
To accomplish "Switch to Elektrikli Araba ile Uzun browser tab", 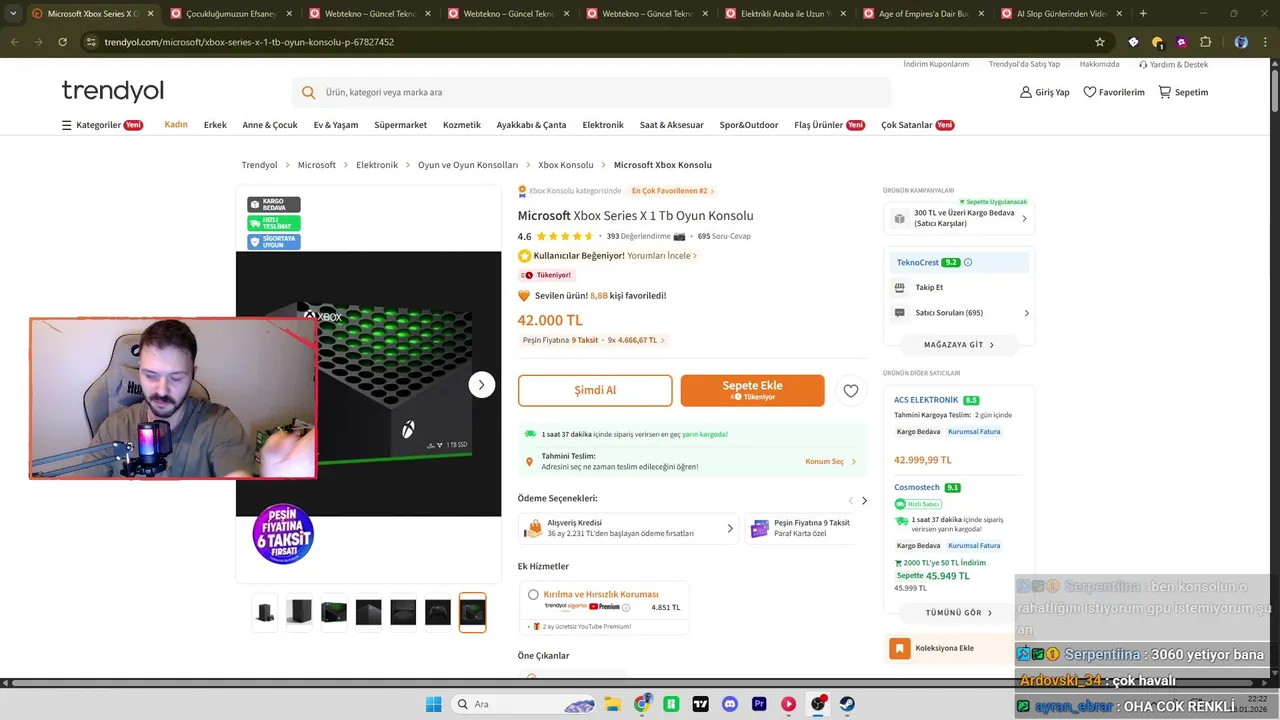I will [784, 14].
